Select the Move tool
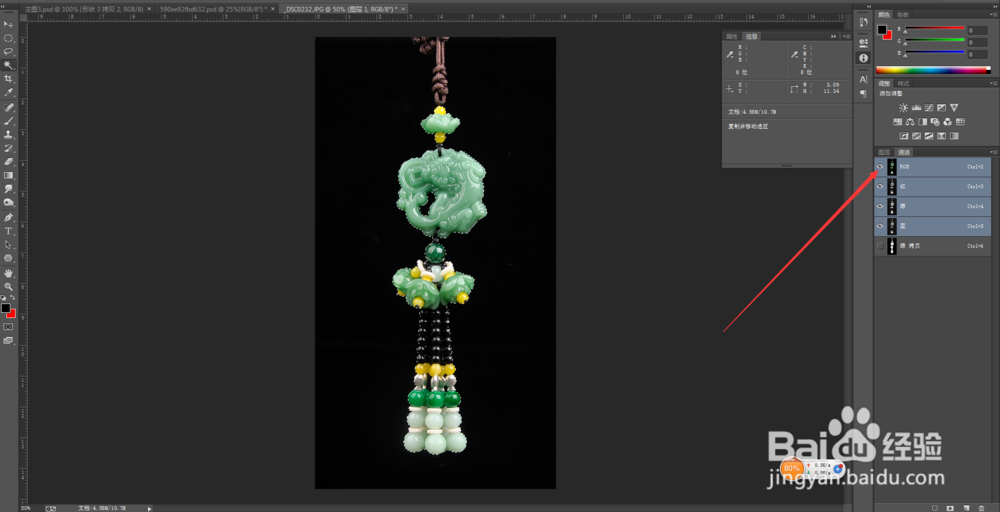Image resolution: width=1000 pixels, height=512 pixels. pos(8,24)
